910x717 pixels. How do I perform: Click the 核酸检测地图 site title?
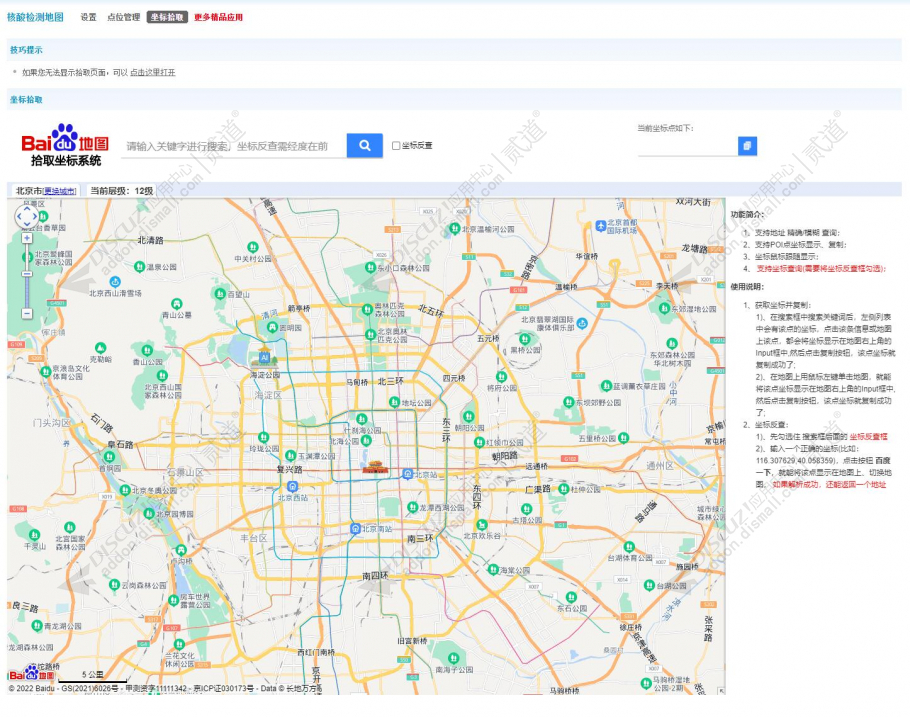(x=35, y=17)
